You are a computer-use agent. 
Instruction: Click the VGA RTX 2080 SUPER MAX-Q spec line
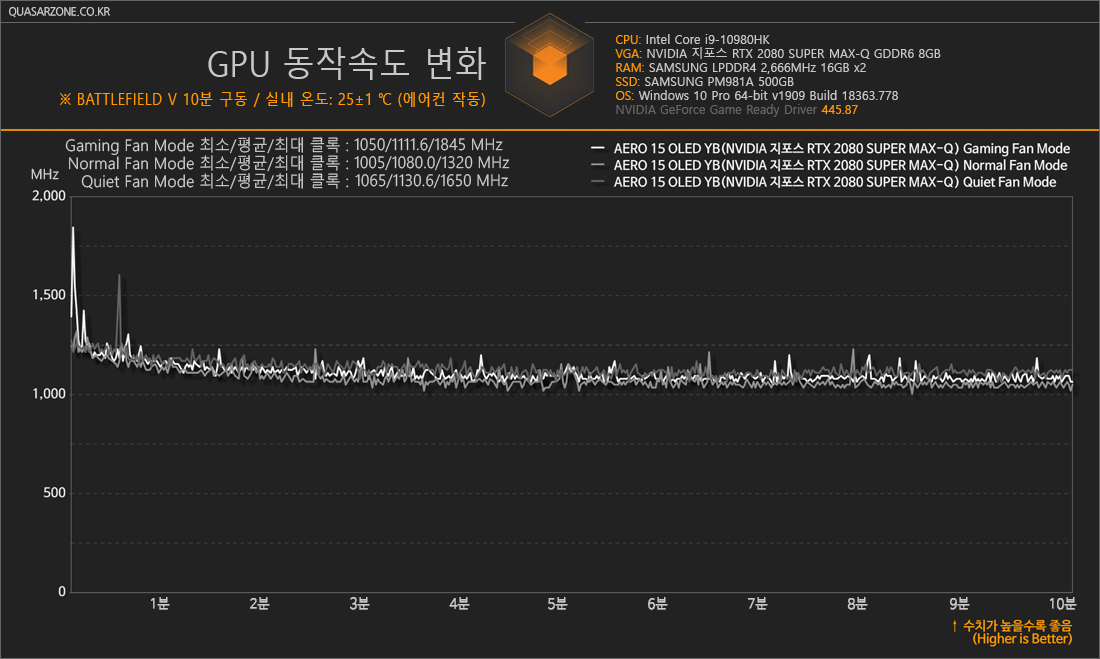778,54
